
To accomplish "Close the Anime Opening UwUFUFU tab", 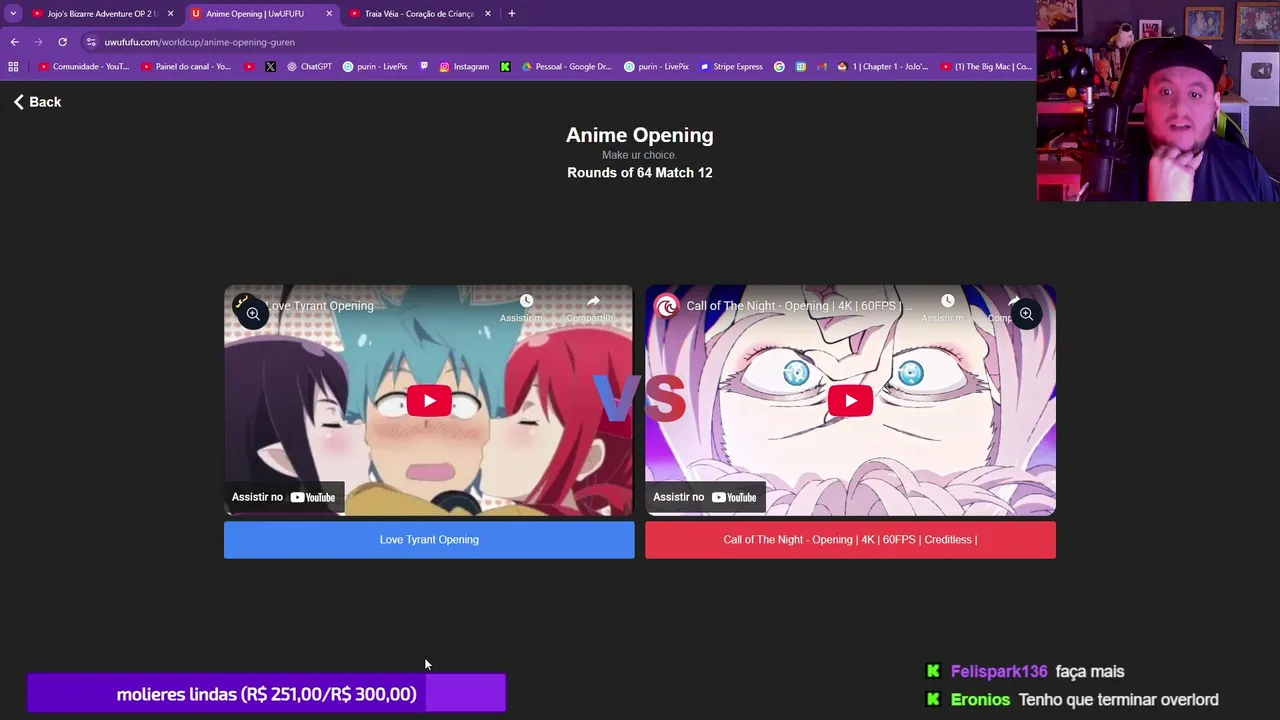I will click(329, 14).
